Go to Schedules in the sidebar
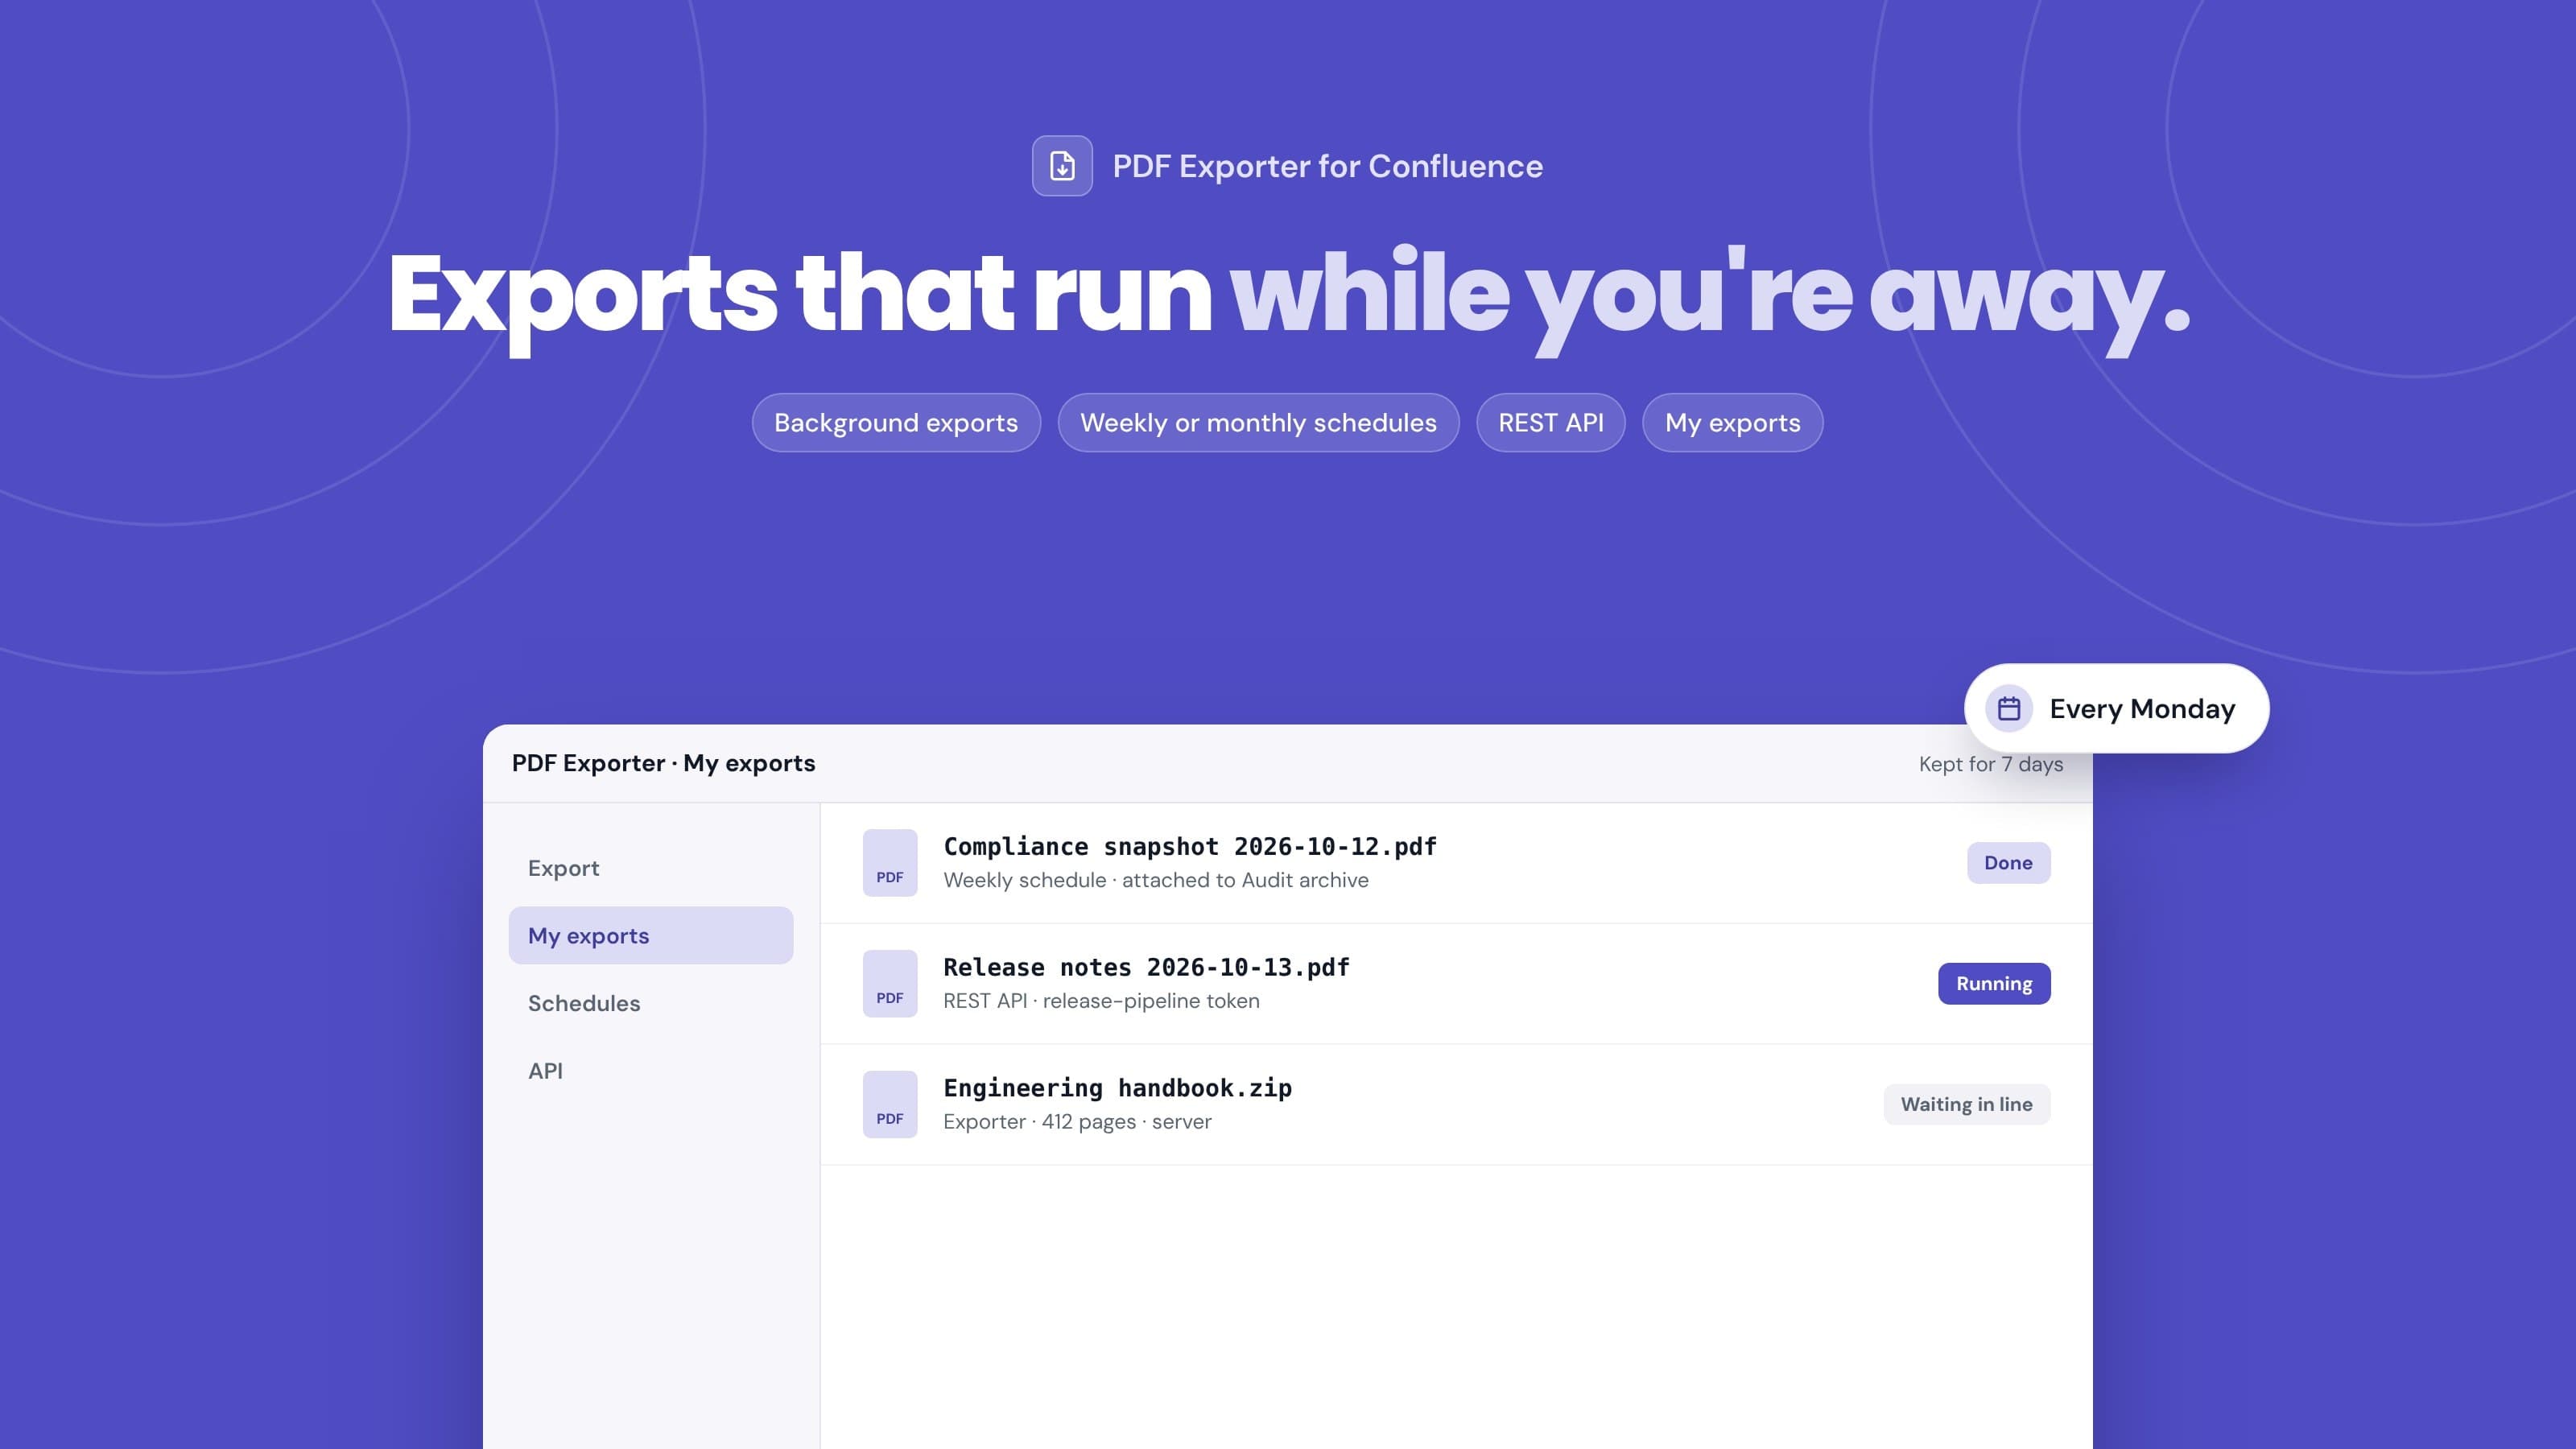Image resolution: width=2576 pixels, height=1449 pixels. (651, 1003)
